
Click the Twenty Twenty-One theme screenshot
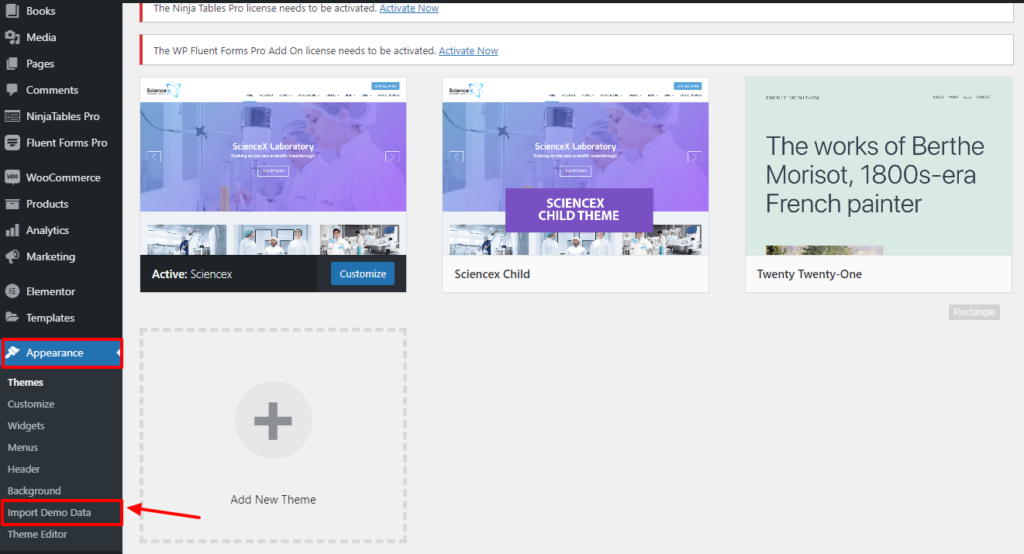[x=878, y=166]
